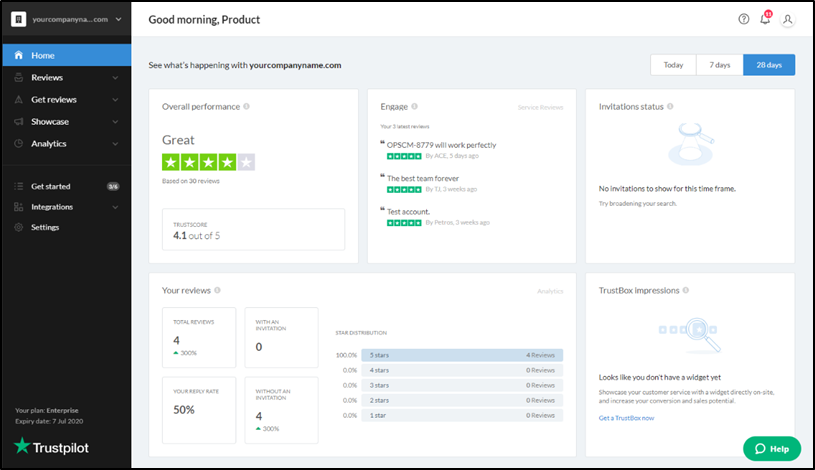815x470 pixels.
Task: Click the info icon beside Your reviews
Action: click(217, 290)
